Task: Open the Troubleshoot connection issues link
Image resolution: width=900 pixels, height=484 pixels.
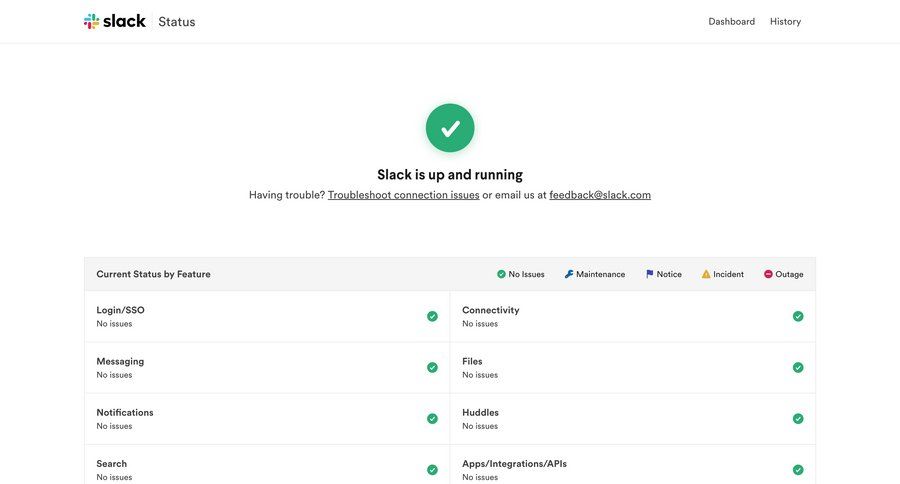Action: 404,195
